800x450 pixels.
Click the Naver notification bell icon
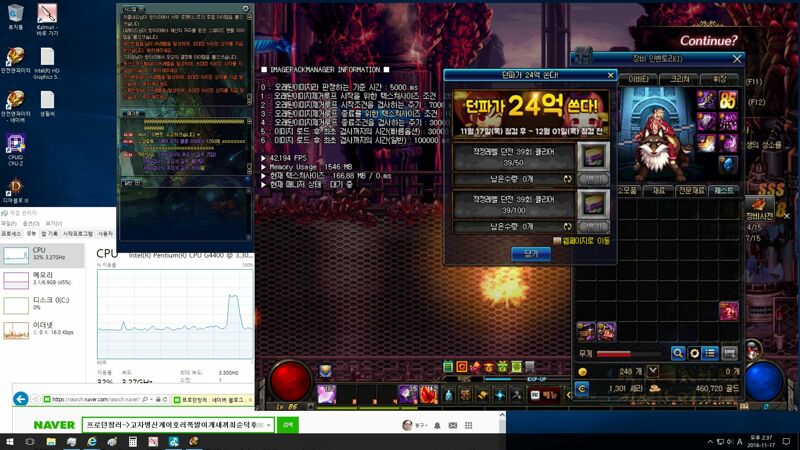click(437, 425)
